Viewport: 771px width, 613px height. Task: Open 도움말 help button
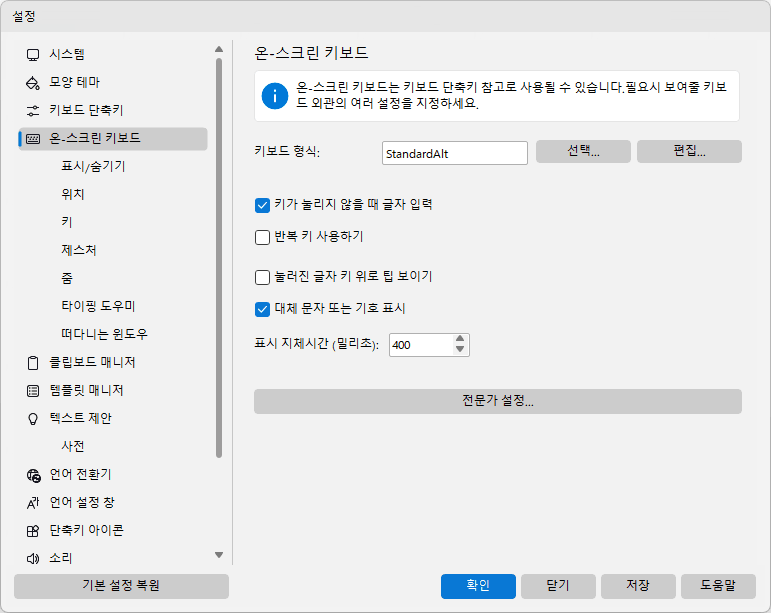point(718,586)
